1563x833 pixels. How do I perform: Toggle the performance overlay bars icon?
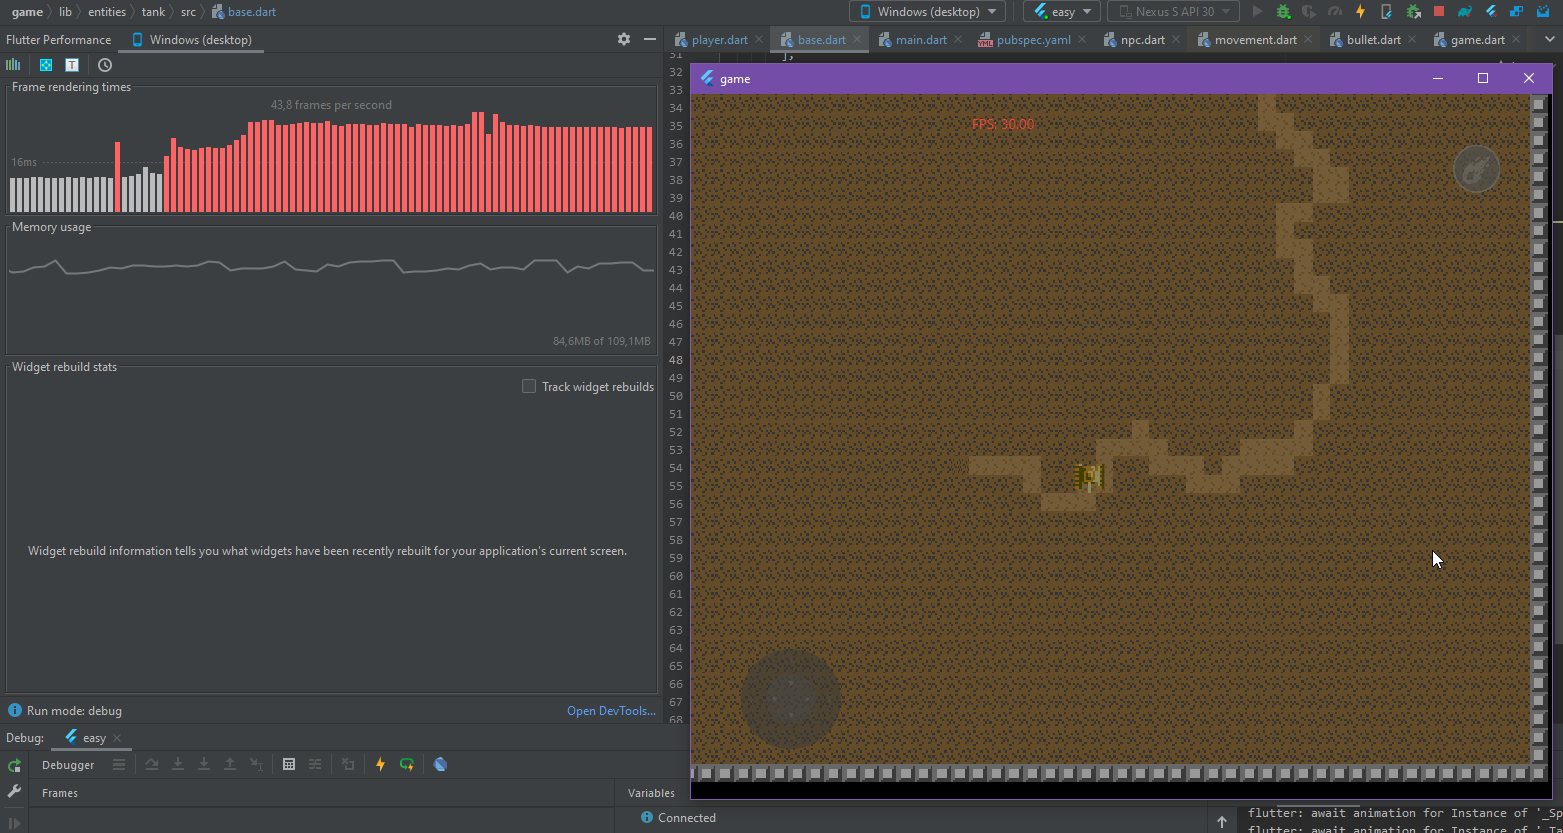[x=14, y=65]
